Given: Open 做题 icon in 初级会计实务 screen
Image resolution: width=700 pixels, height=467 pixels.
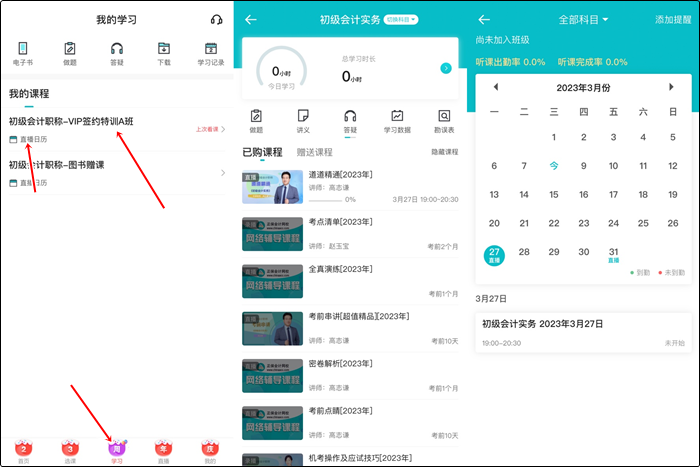Looking at the screenshot, I should tap(256, 121).
